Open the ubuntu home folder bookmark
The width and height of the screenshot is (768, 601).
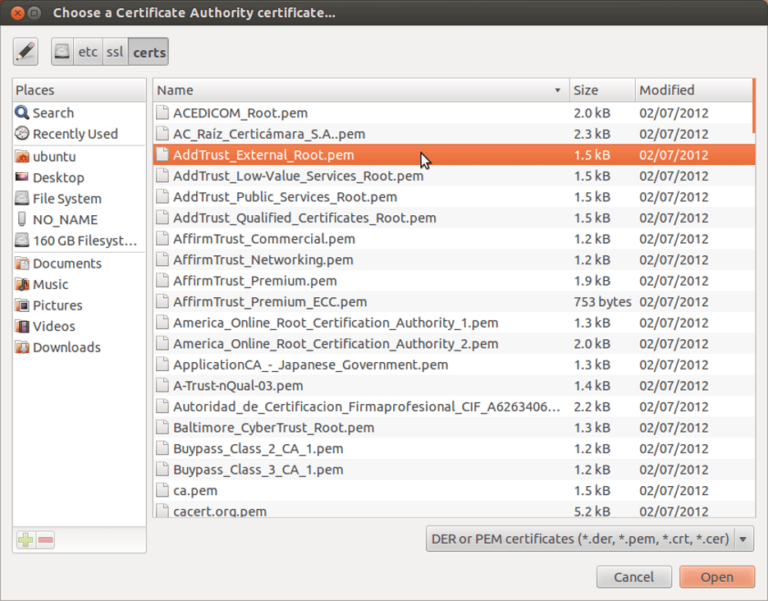(x=54, y=157)
